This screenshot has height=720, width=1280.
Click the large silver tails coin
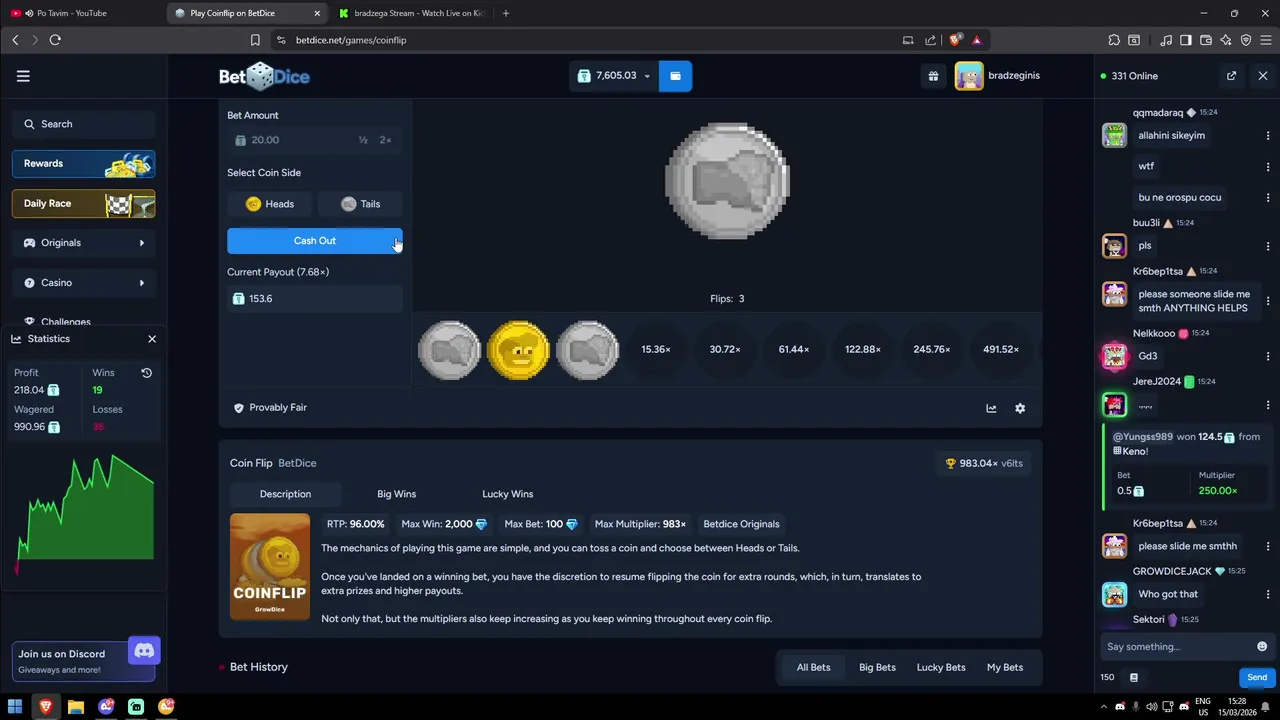pyautogui.click(x=727, y=181)
